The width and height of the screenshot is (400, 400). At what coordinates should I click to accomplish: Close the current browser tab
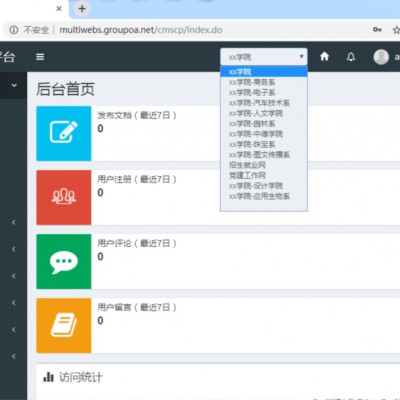[x=59, y=9]
